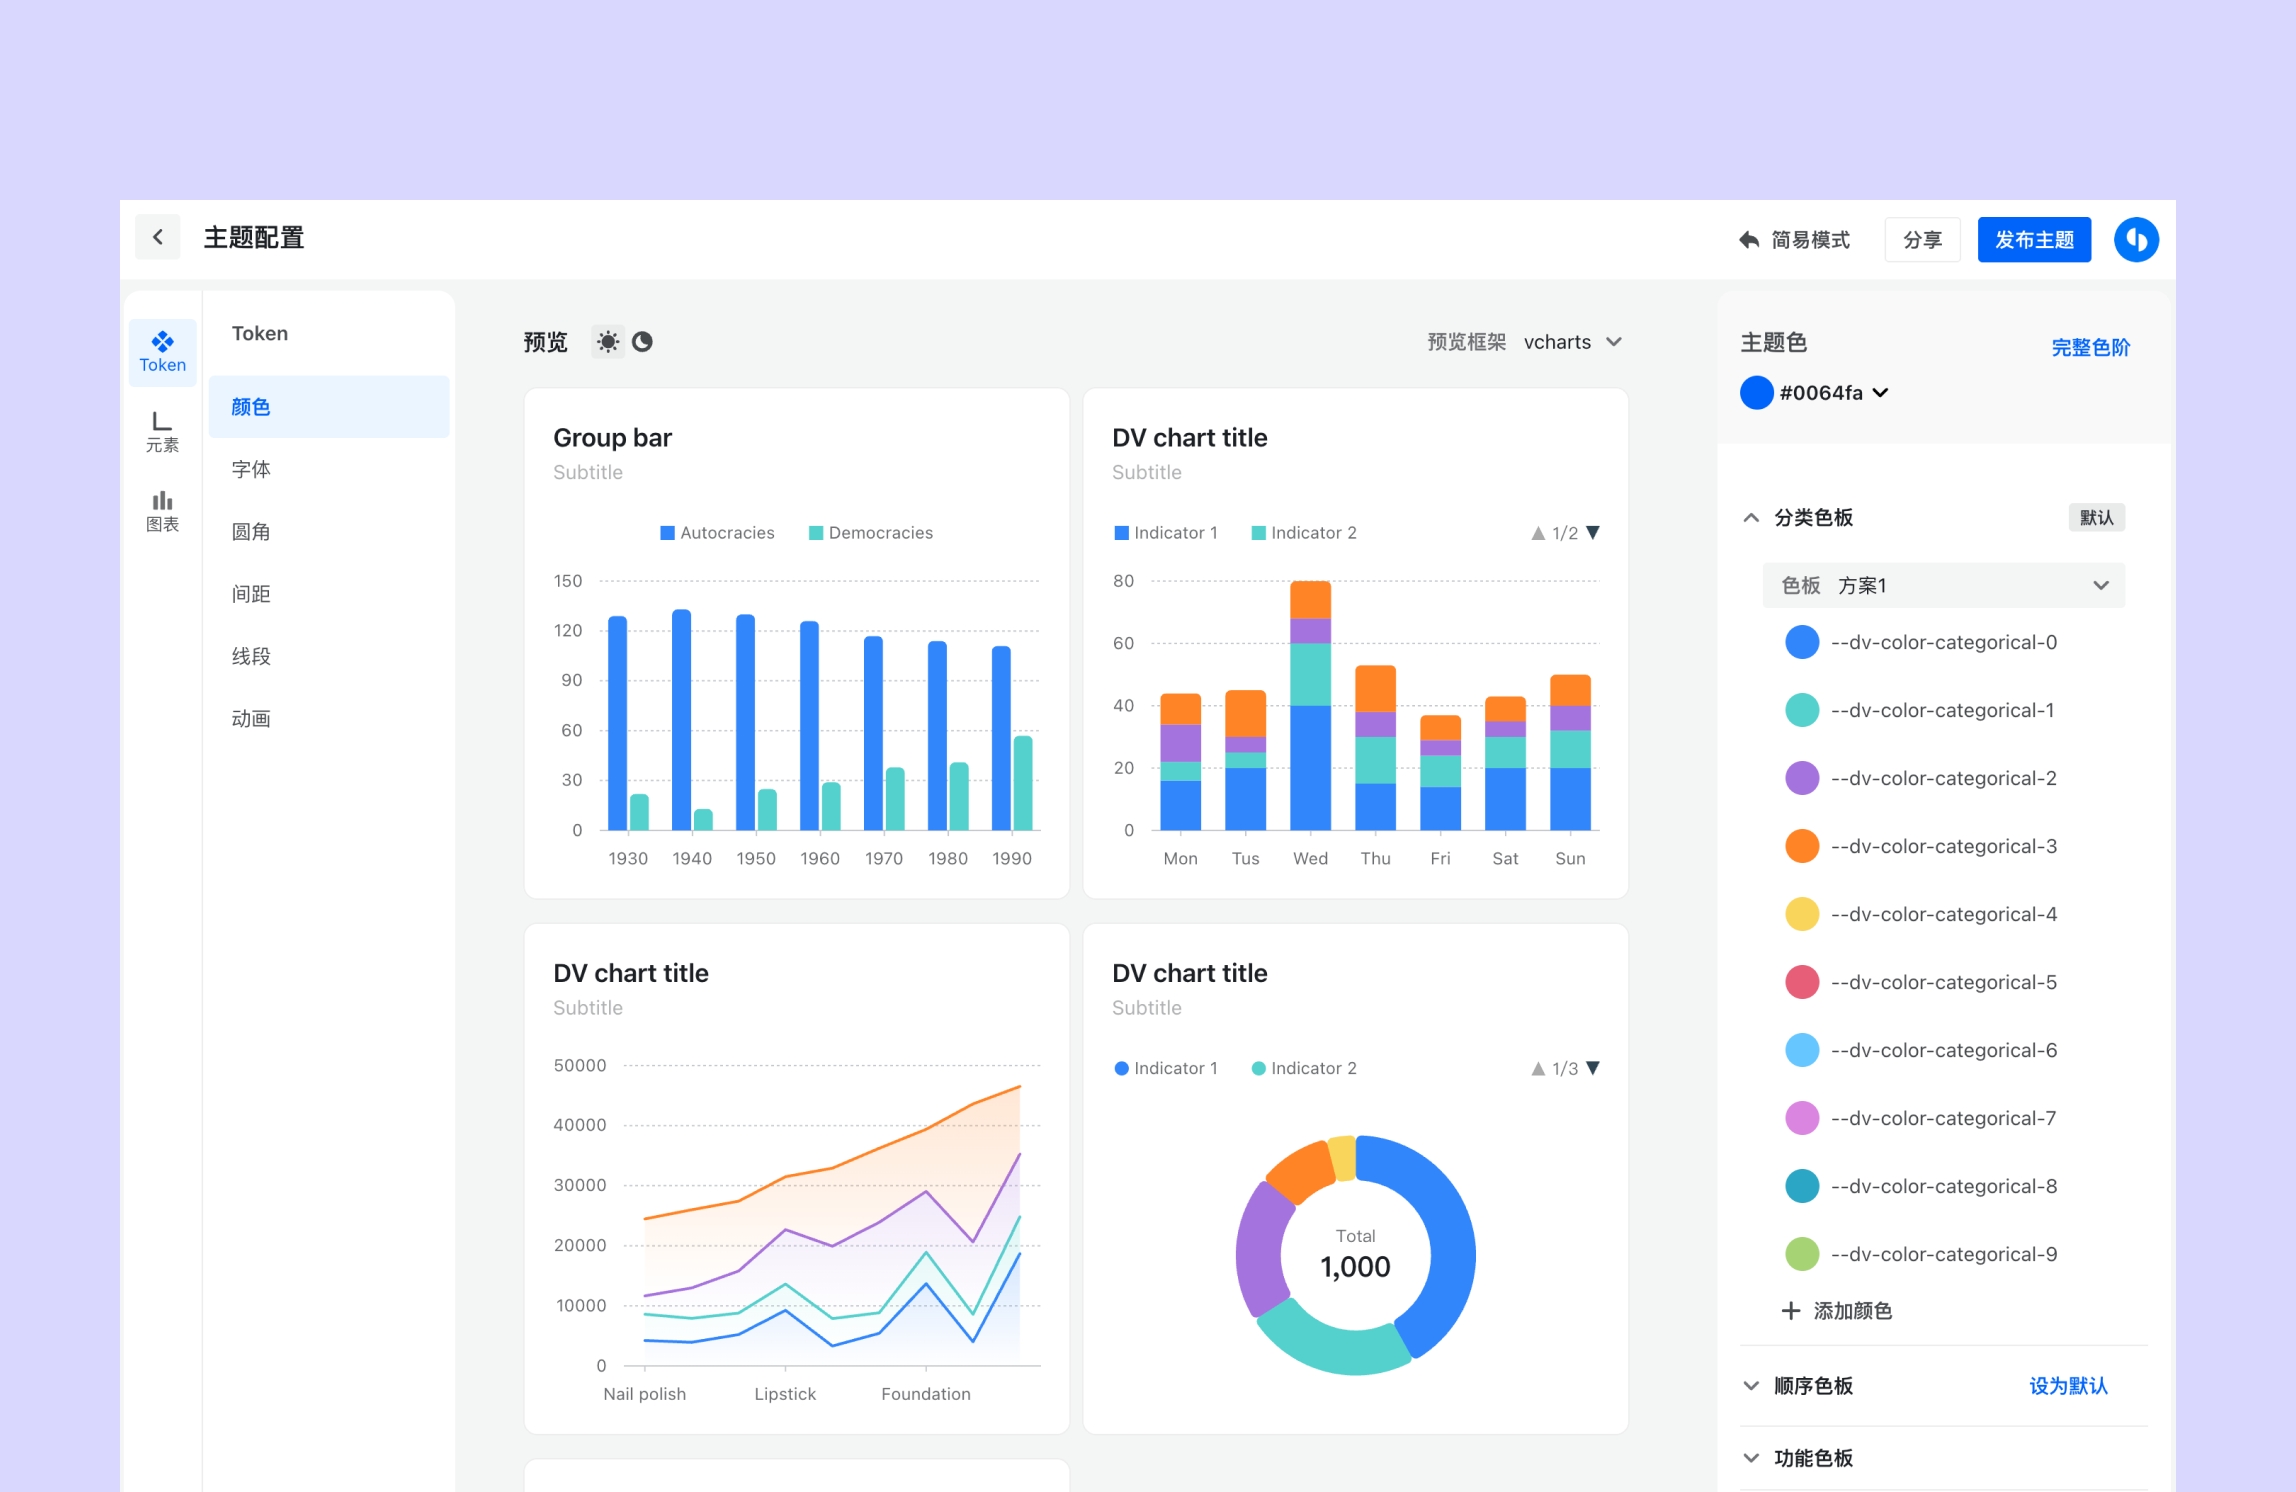Switch preview to light mode sun icon

click(x=607, y=342)
